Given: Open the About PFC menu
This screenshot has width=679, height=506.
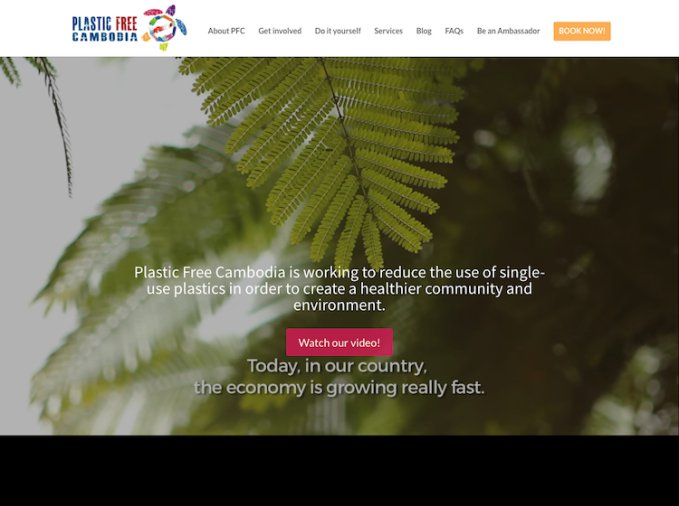Looking at the screenshot, I should pyautogui.click(x=226, y=31).
